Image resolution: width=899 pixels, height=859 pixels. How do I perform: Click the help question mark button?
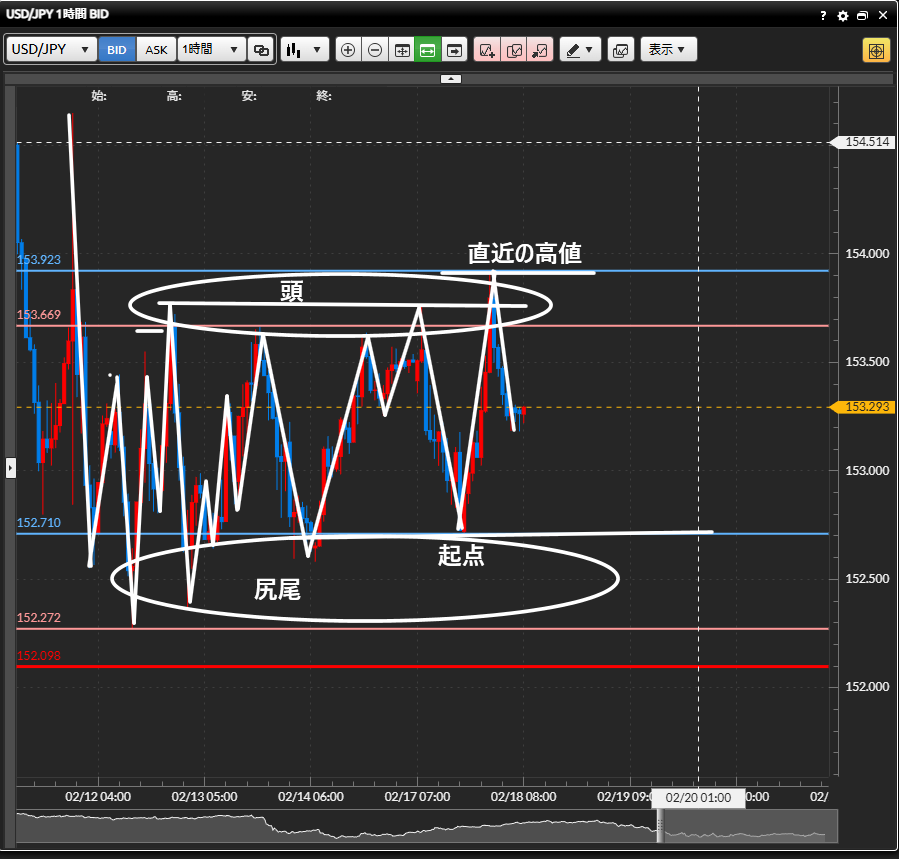pos(823,16)
